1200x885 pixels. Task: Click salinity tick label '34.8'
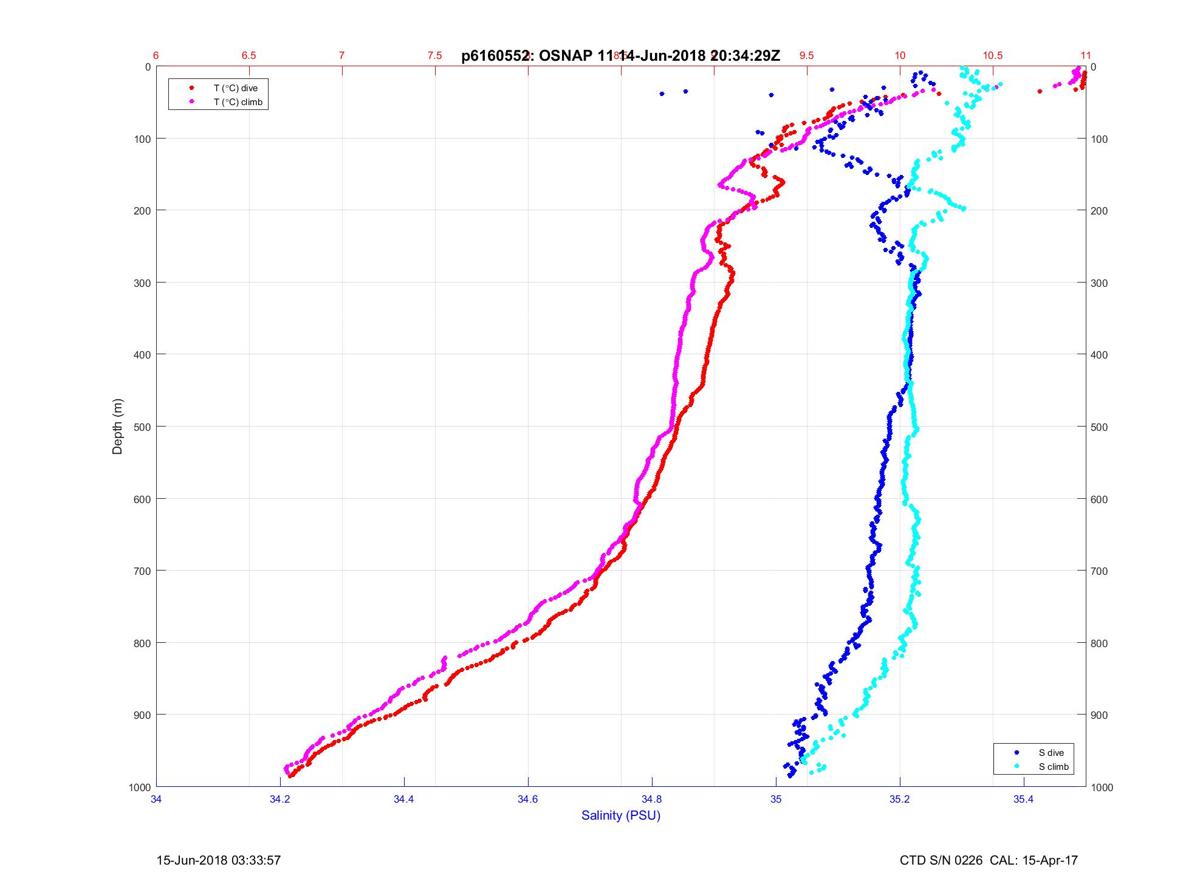652,798
